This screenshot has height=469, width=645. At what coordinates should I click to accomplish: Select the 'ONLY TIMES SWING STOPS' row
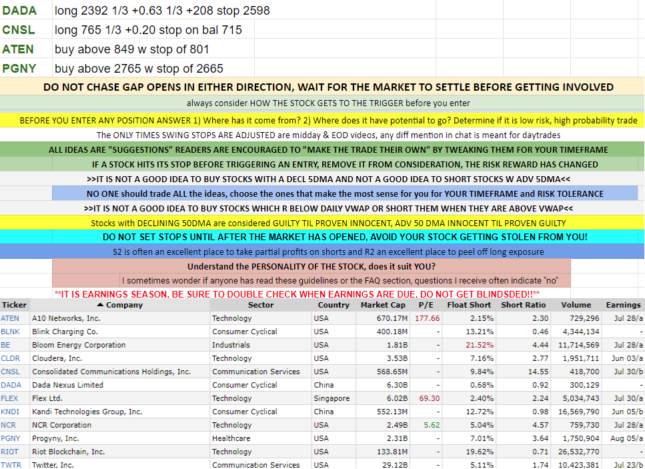(322, 135)
